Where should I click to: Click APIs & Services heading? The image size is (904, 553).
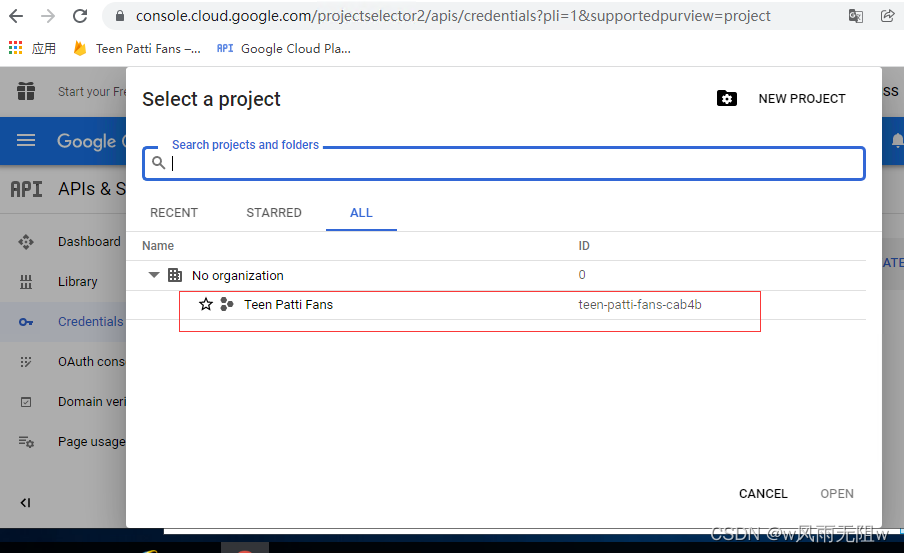[92, 189]
